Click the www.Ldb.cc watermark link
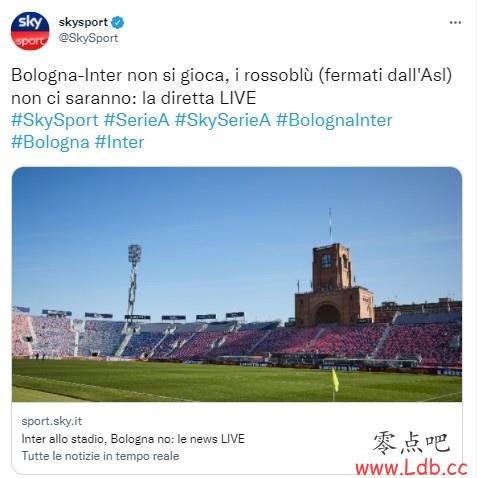 coord(411,468)
